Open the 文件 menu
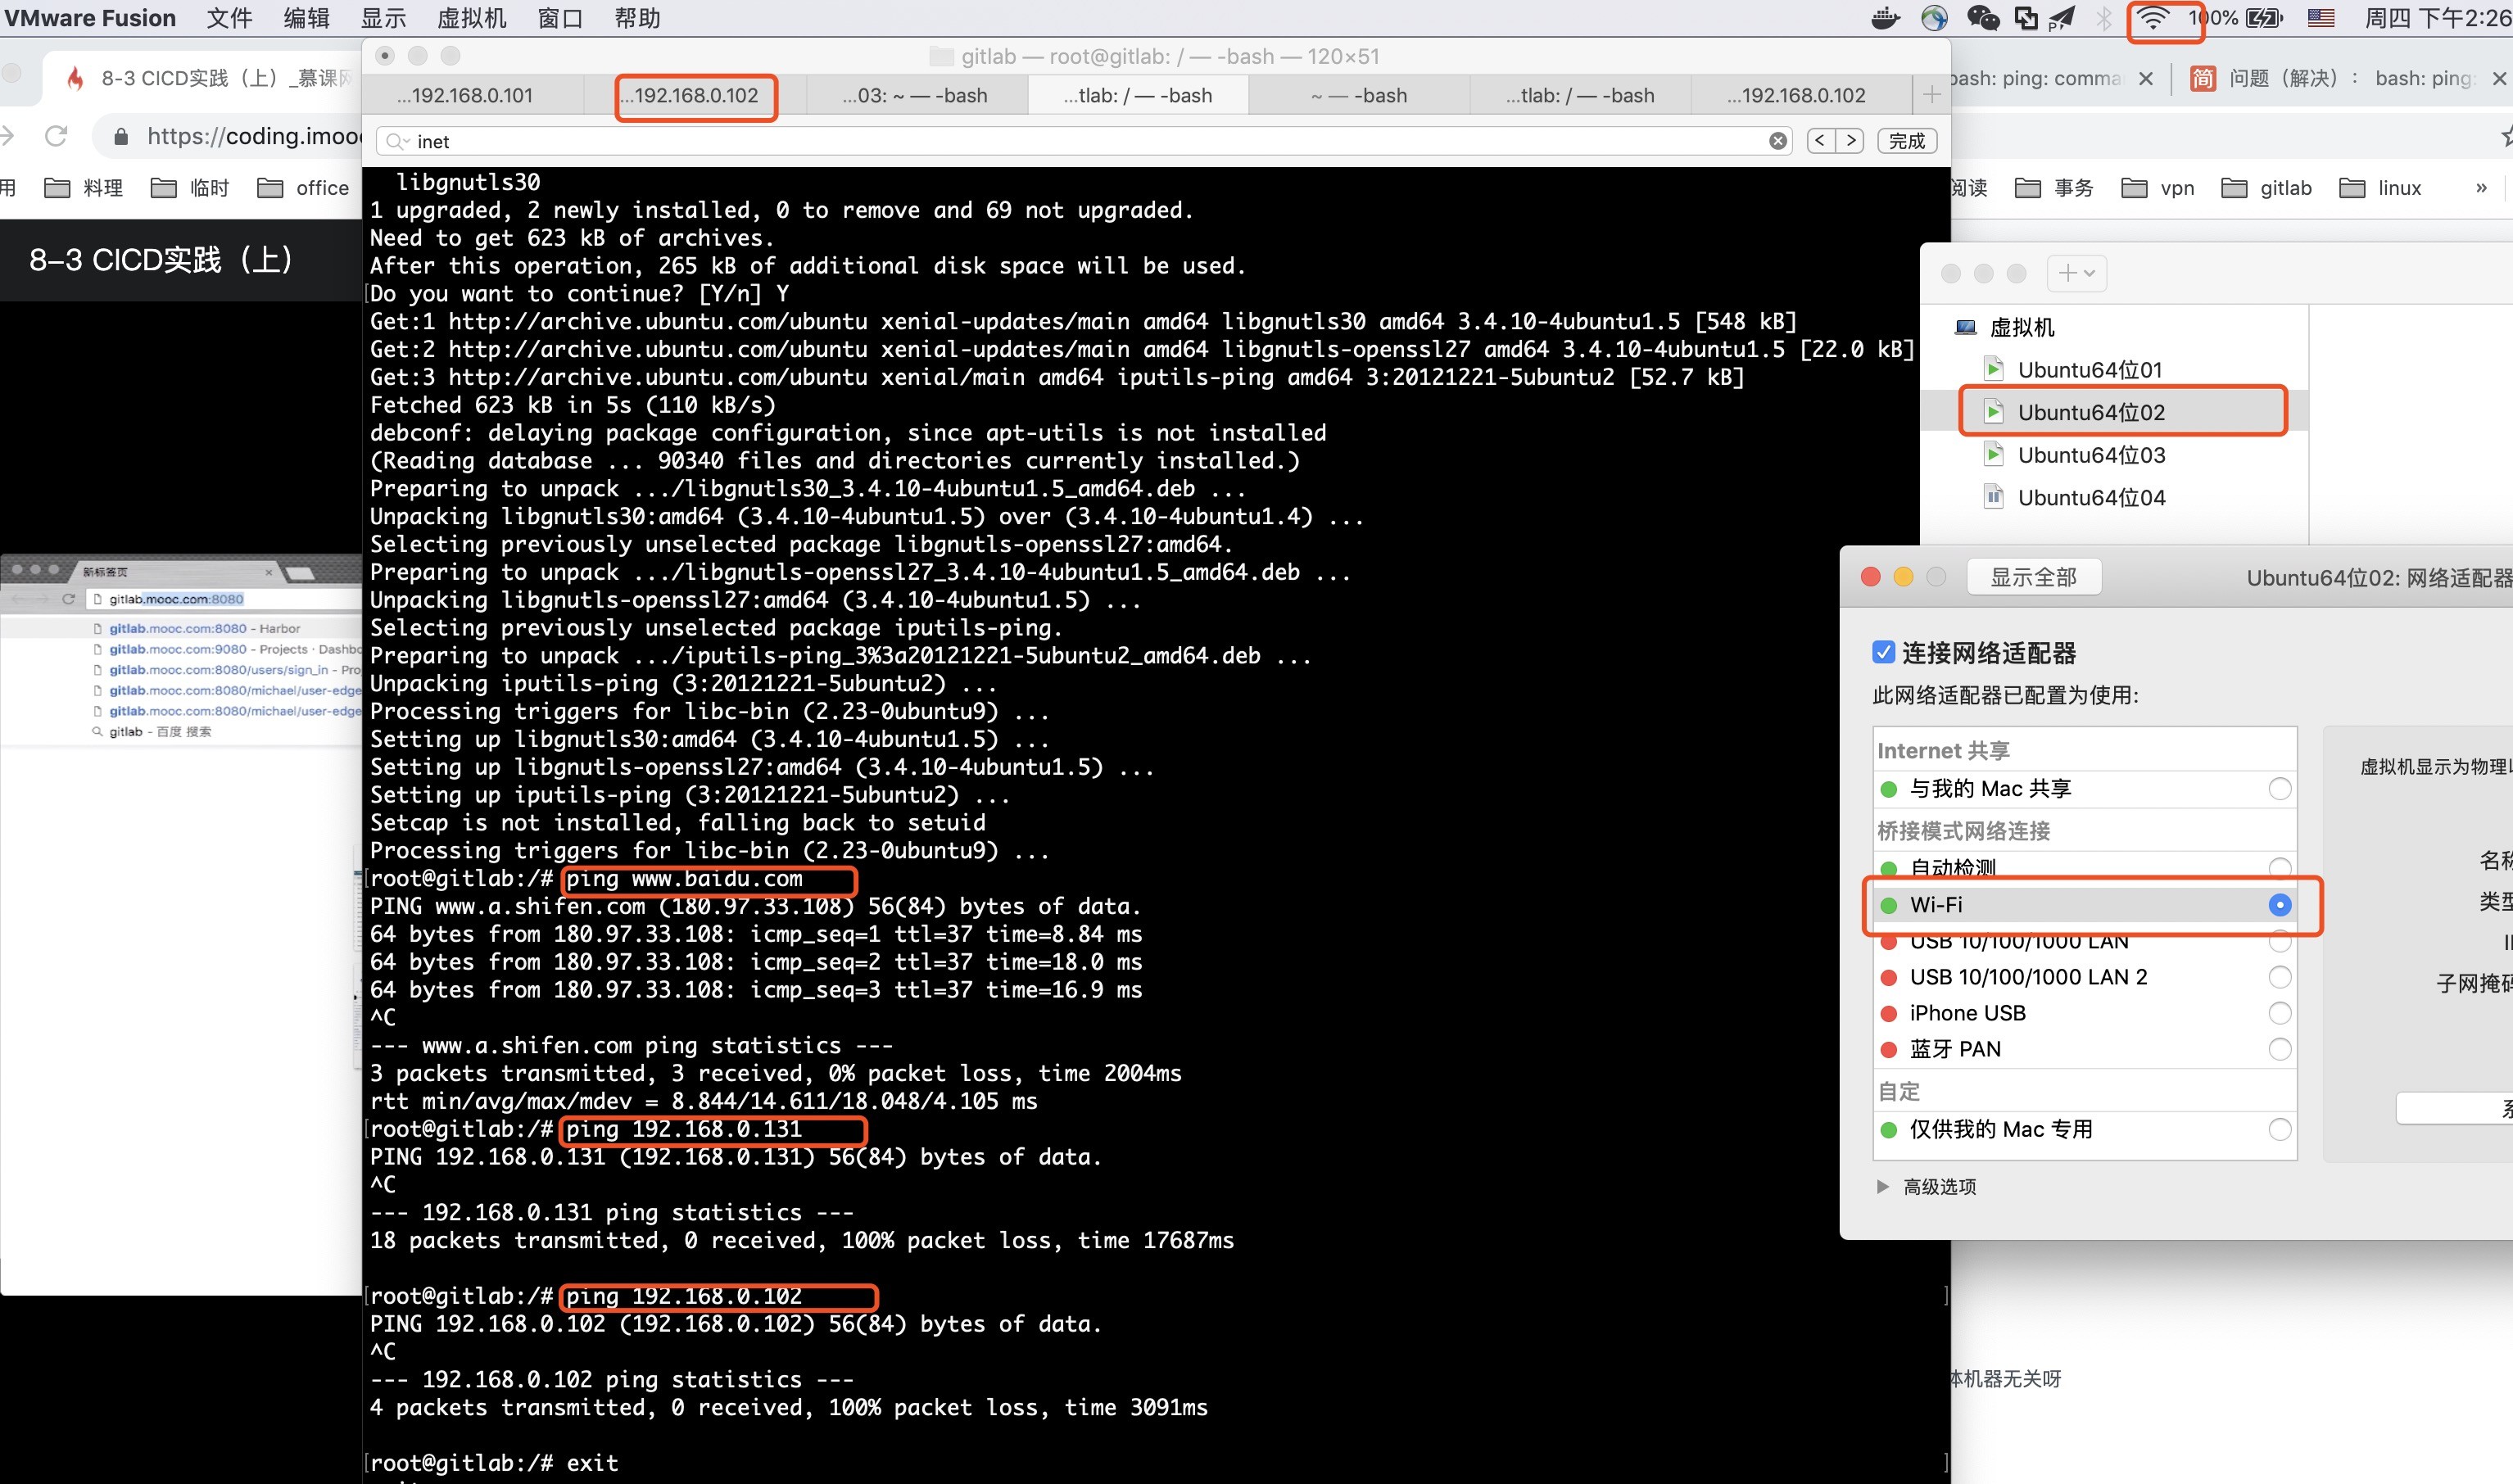Screen dimensions: 2513x1484 point(229,18)
